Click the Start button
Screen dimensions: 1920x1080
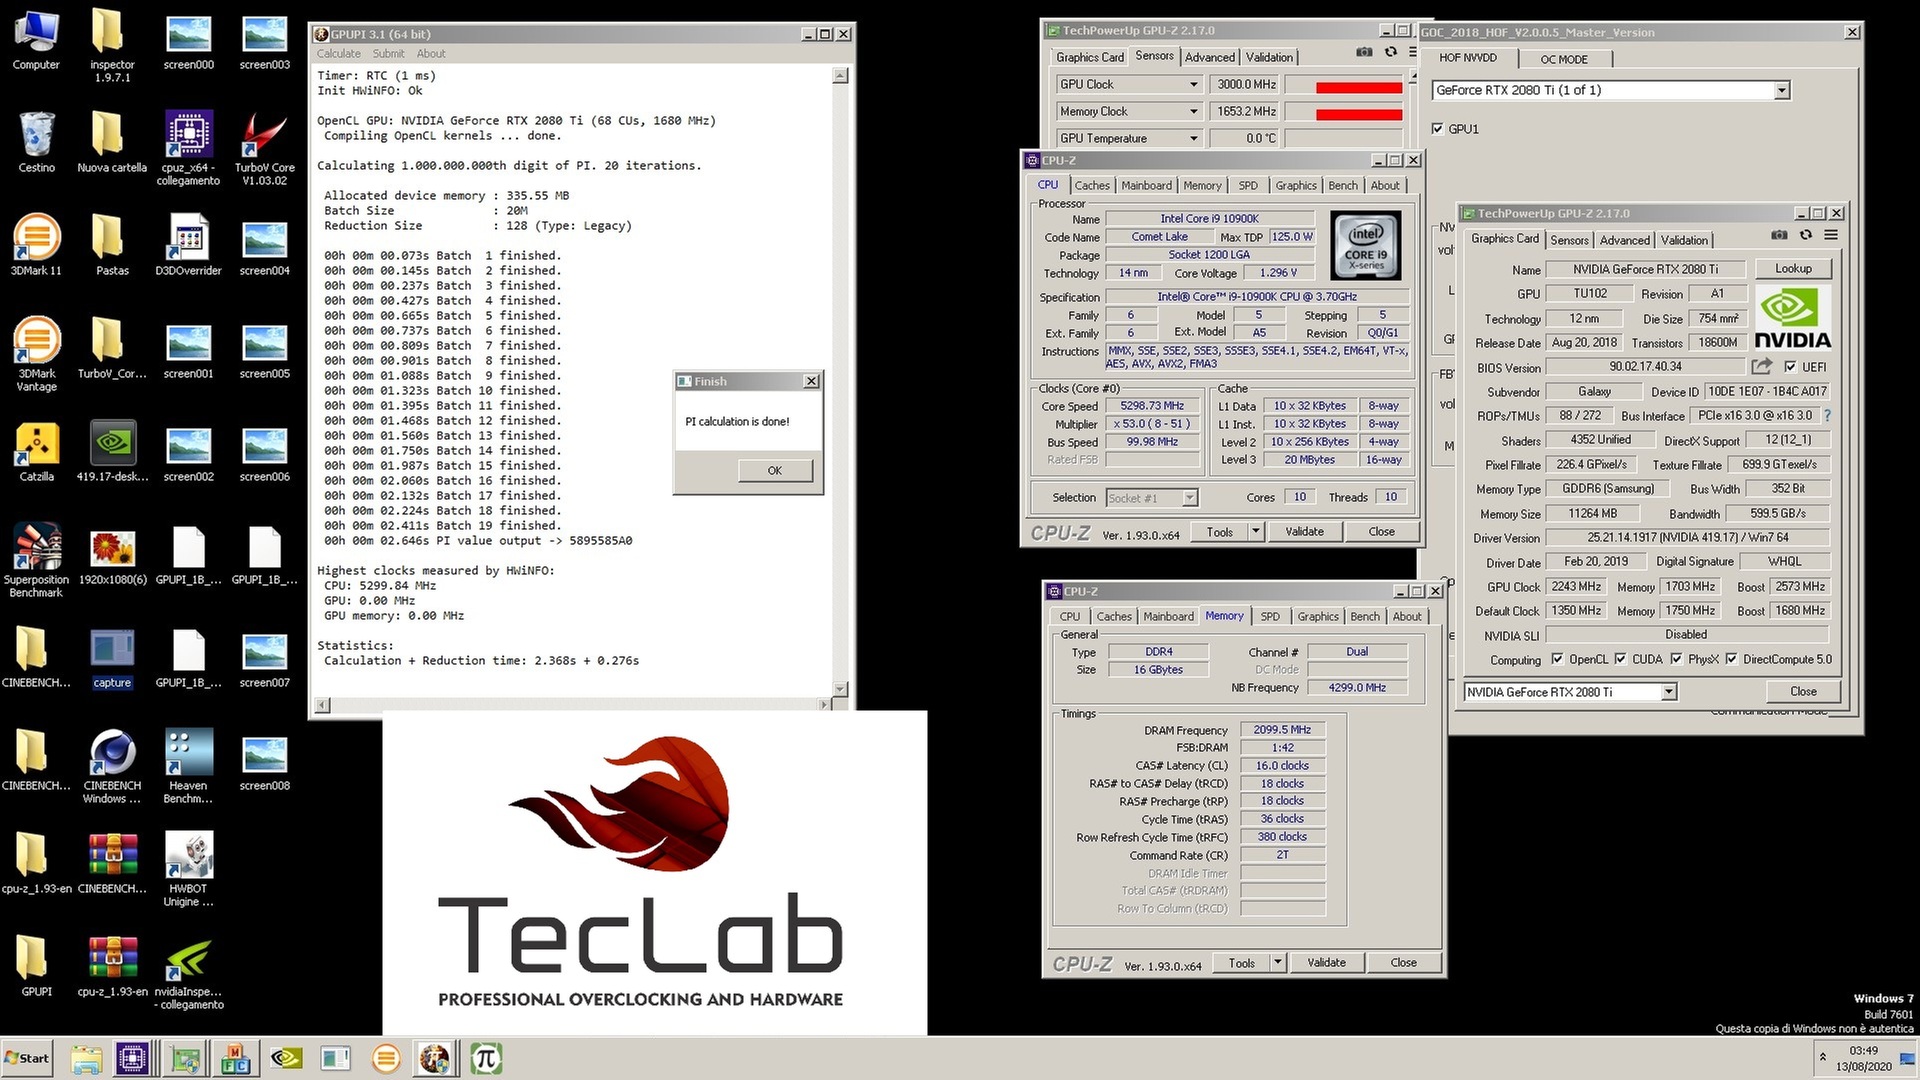coord(28,1058)
